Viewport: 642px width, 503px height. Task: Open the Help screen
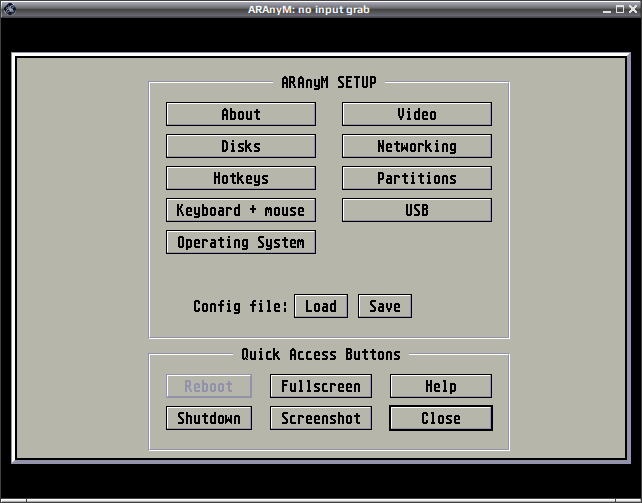(x=441, y=386)
